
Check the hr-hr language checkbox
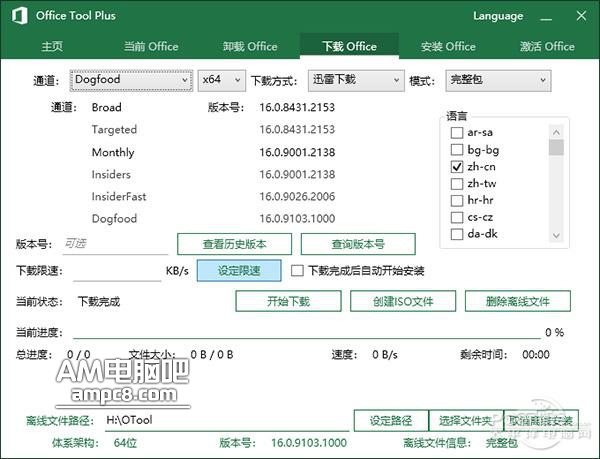[x=457, y=200]
